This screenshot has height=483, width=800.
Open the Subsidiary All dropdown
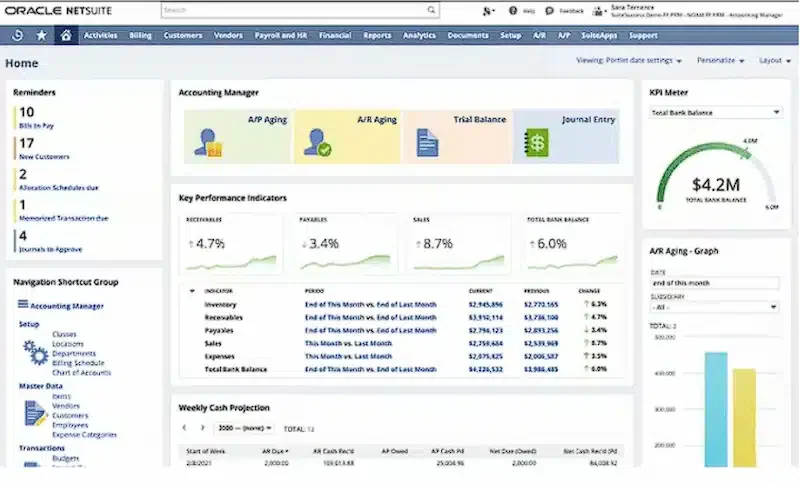[x=715, y=307]
